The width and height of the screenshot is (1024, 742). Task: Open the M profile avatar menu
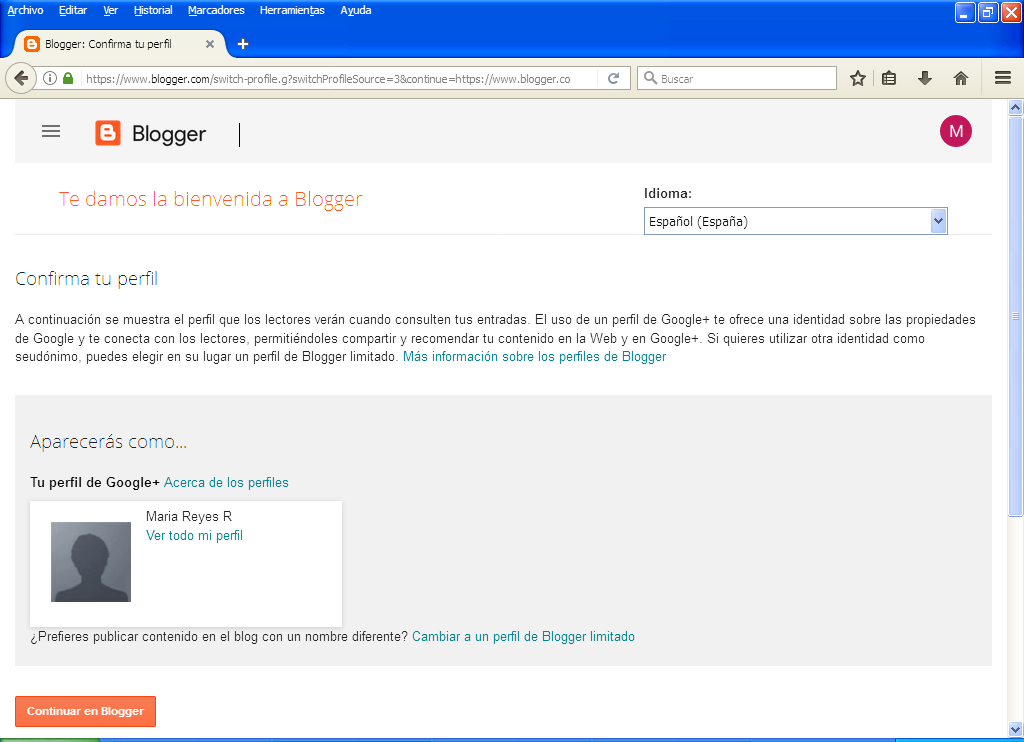point(955,131)
